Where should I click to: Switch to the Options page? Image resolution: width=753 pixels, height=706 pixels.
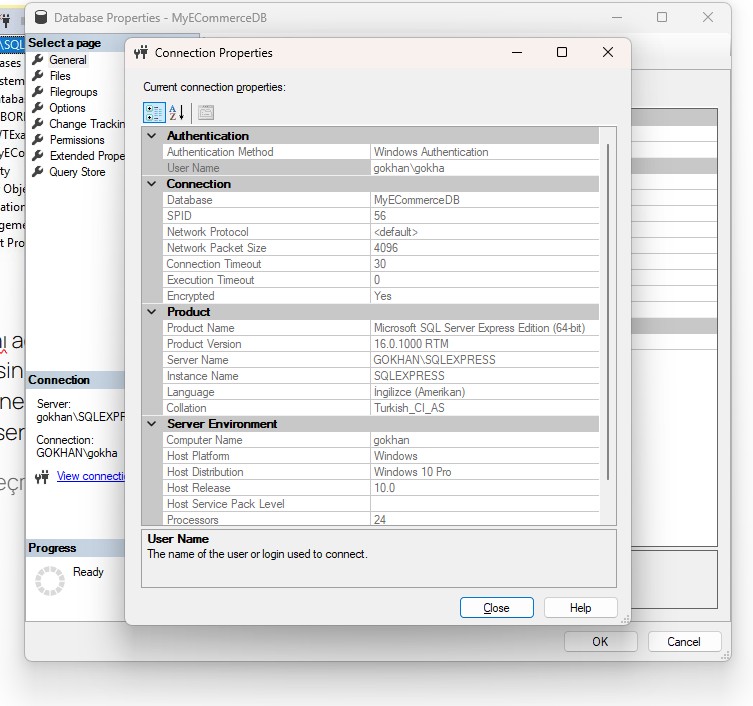(67, 108)
